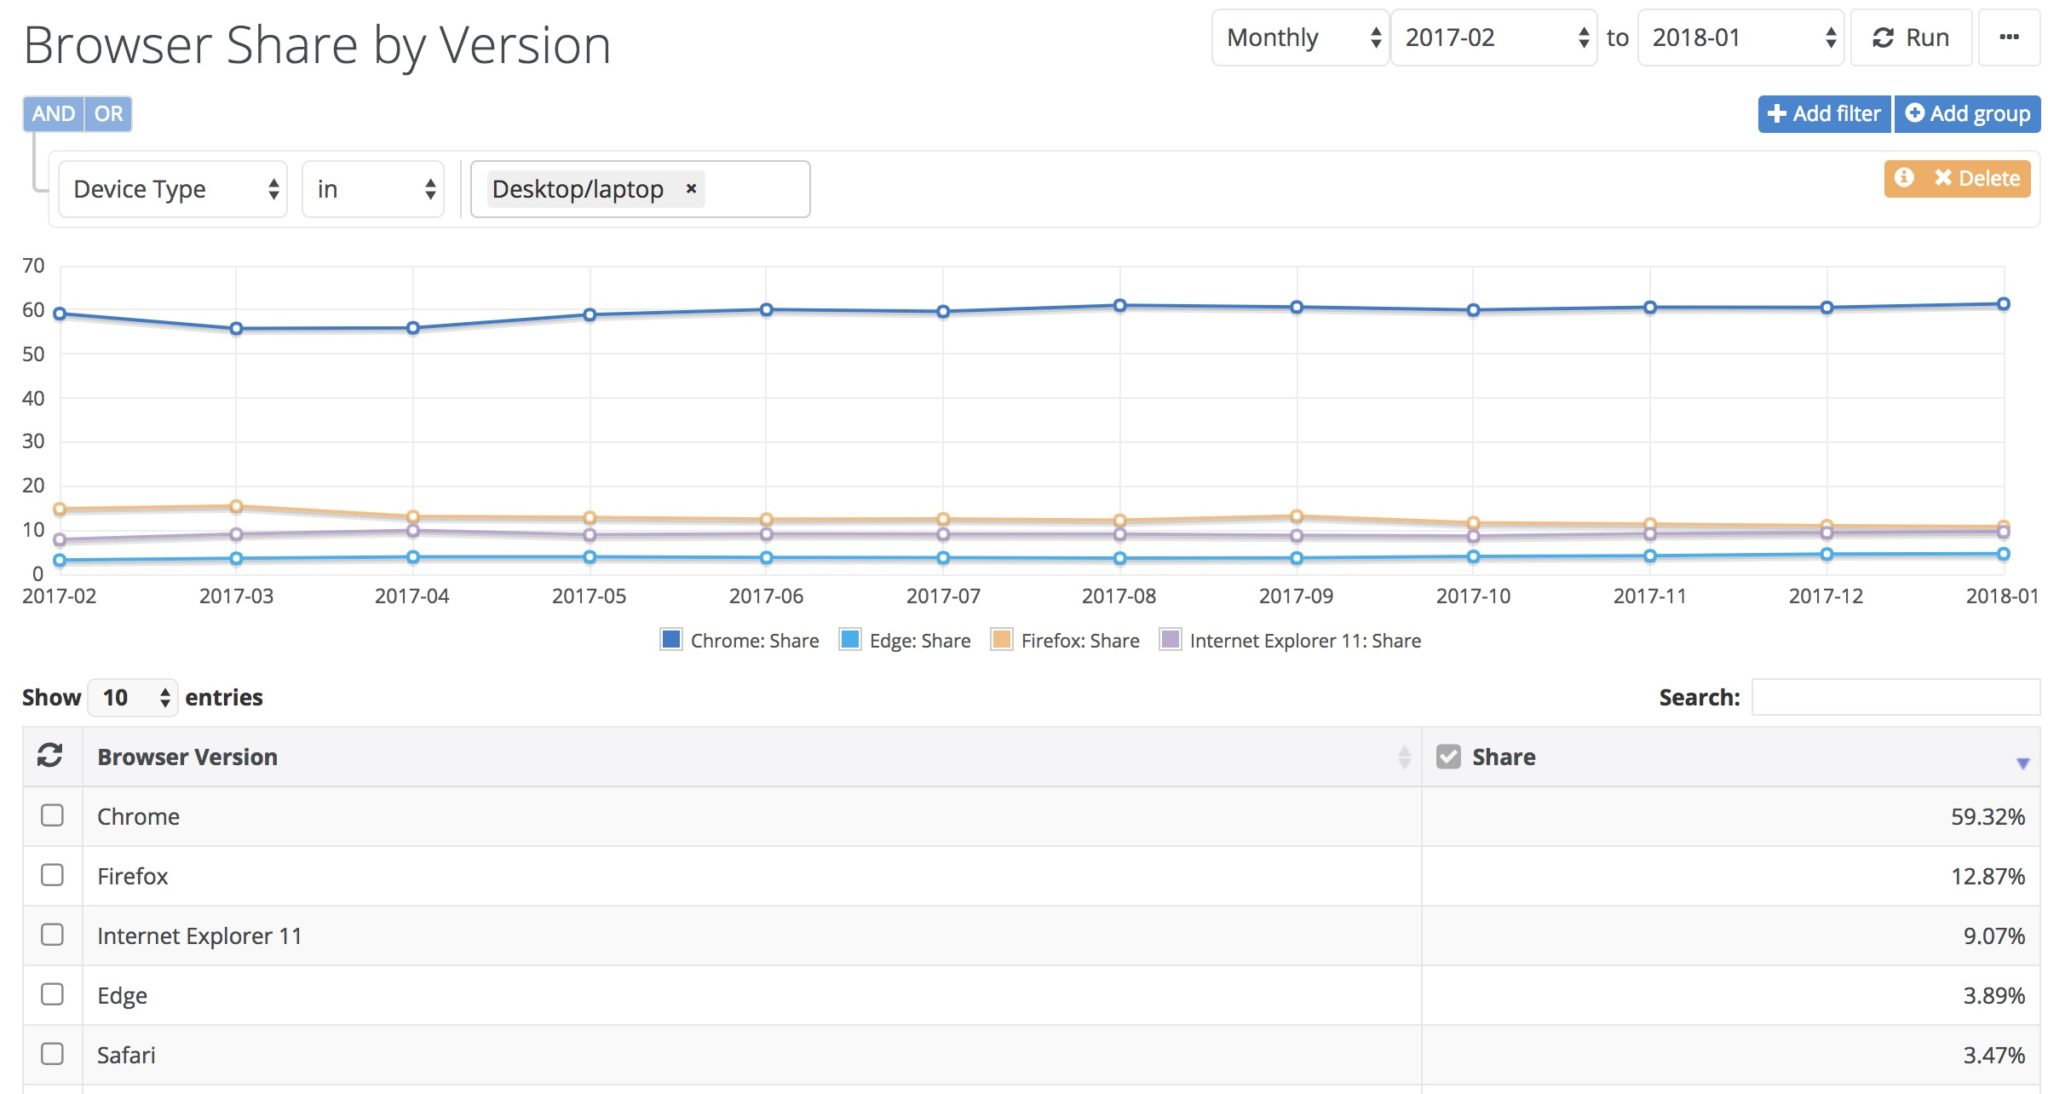Click inside the Search field
Screen dimensions: 2048x1094
pyautogui.click(x=1895, y=697)
